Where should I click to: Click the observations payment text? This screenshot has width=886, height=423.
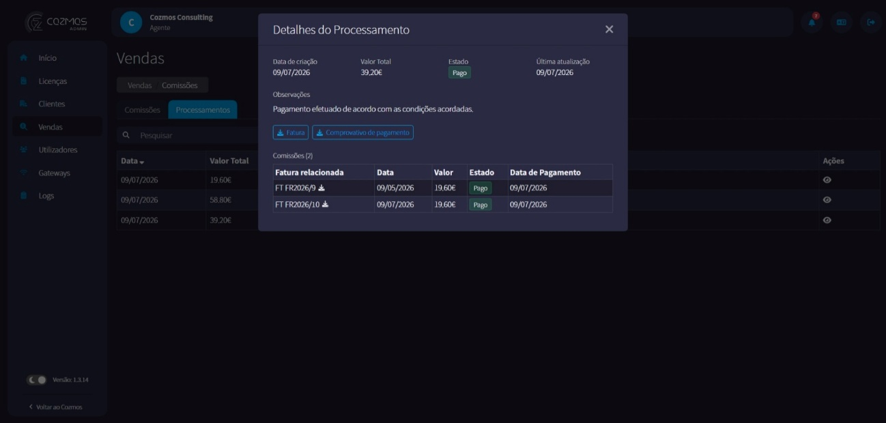coord(373,109)
